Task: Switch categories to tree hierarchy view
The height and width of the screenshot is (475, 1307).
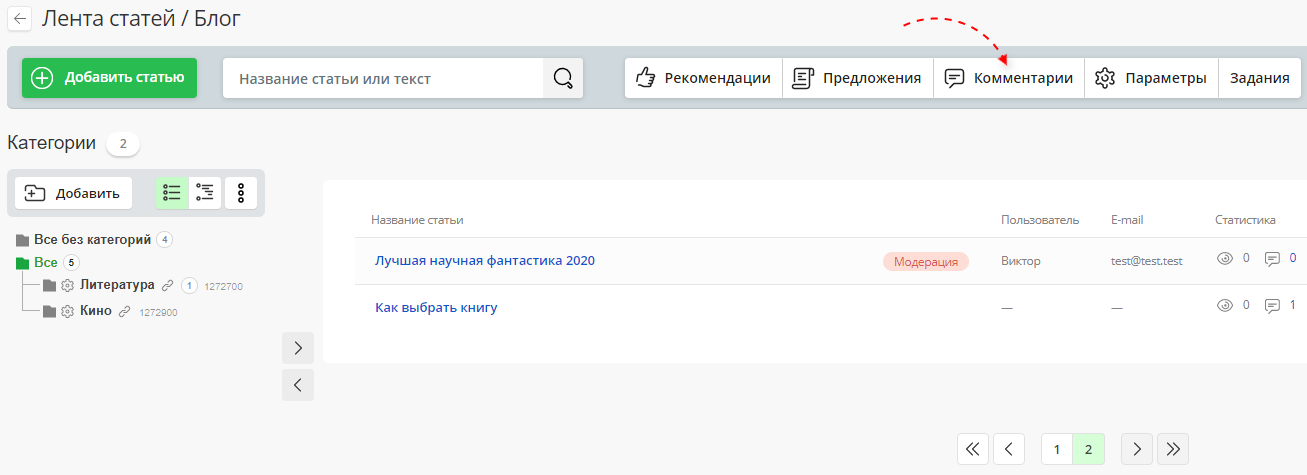Action: 205,193
